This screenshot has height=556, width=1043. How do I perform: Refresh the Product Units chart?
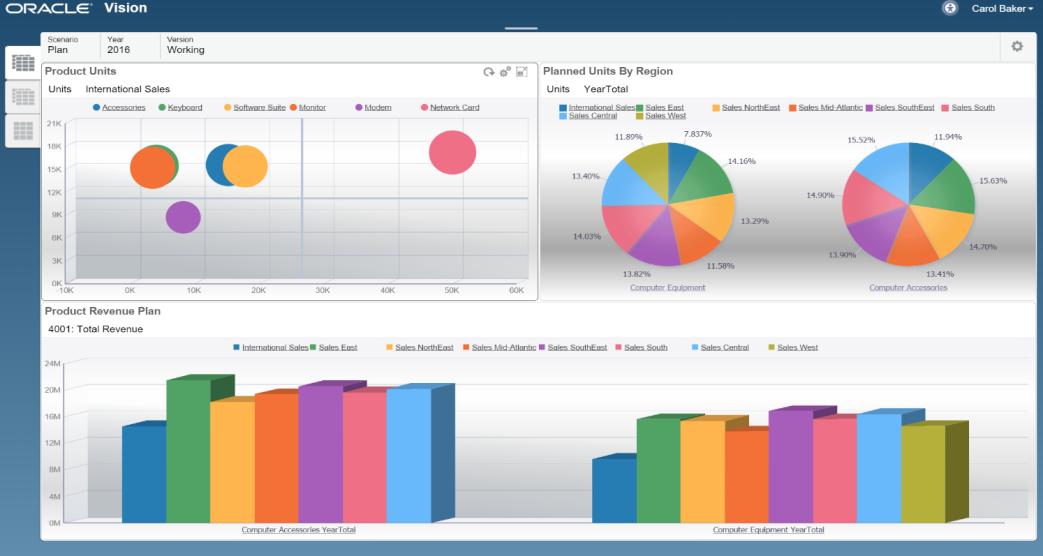pos(489,72)
